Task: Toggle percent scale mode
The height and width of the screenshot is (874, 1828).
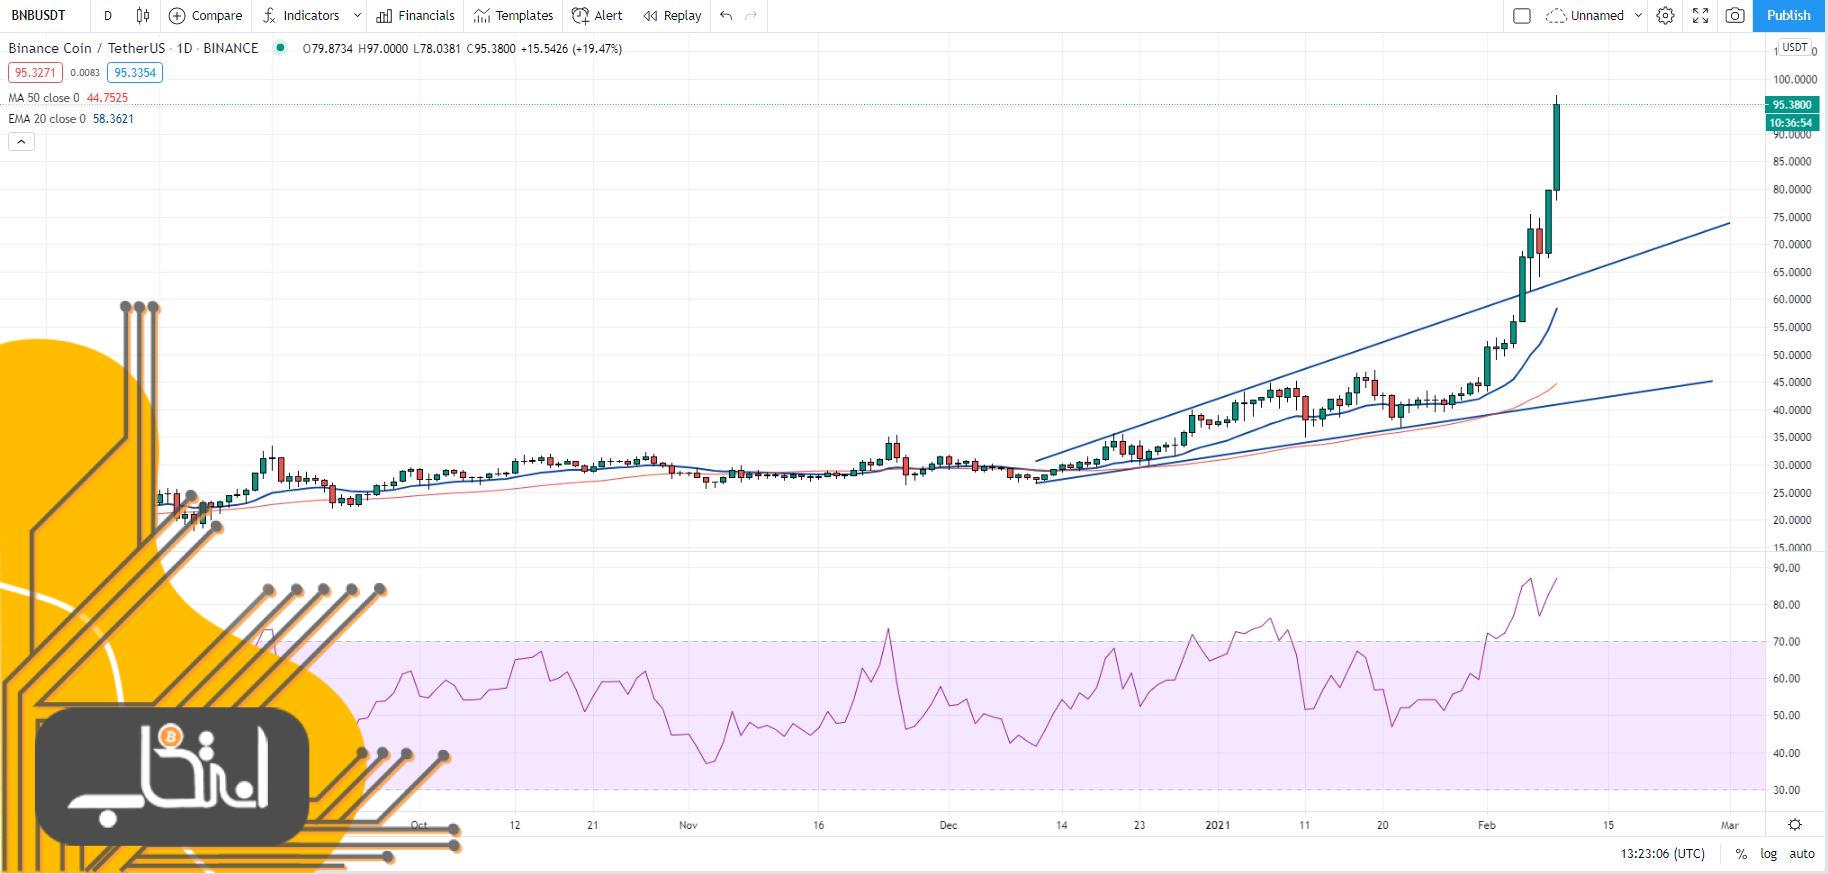Action: point(1741,854)
